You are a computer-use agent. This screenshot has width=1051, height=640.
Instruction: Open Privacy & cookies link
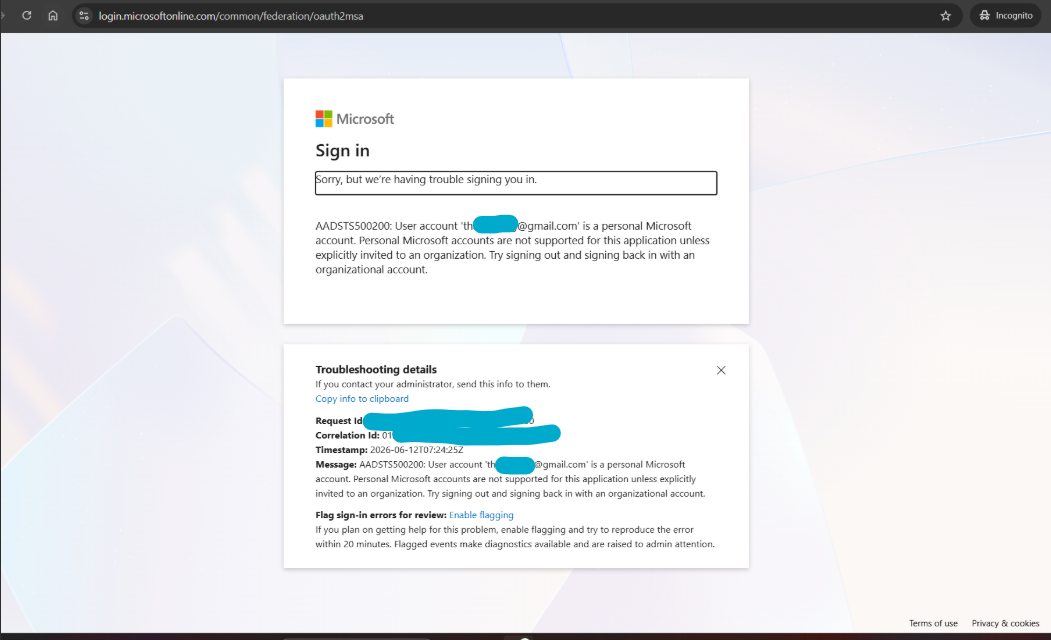pos(1005,623)
